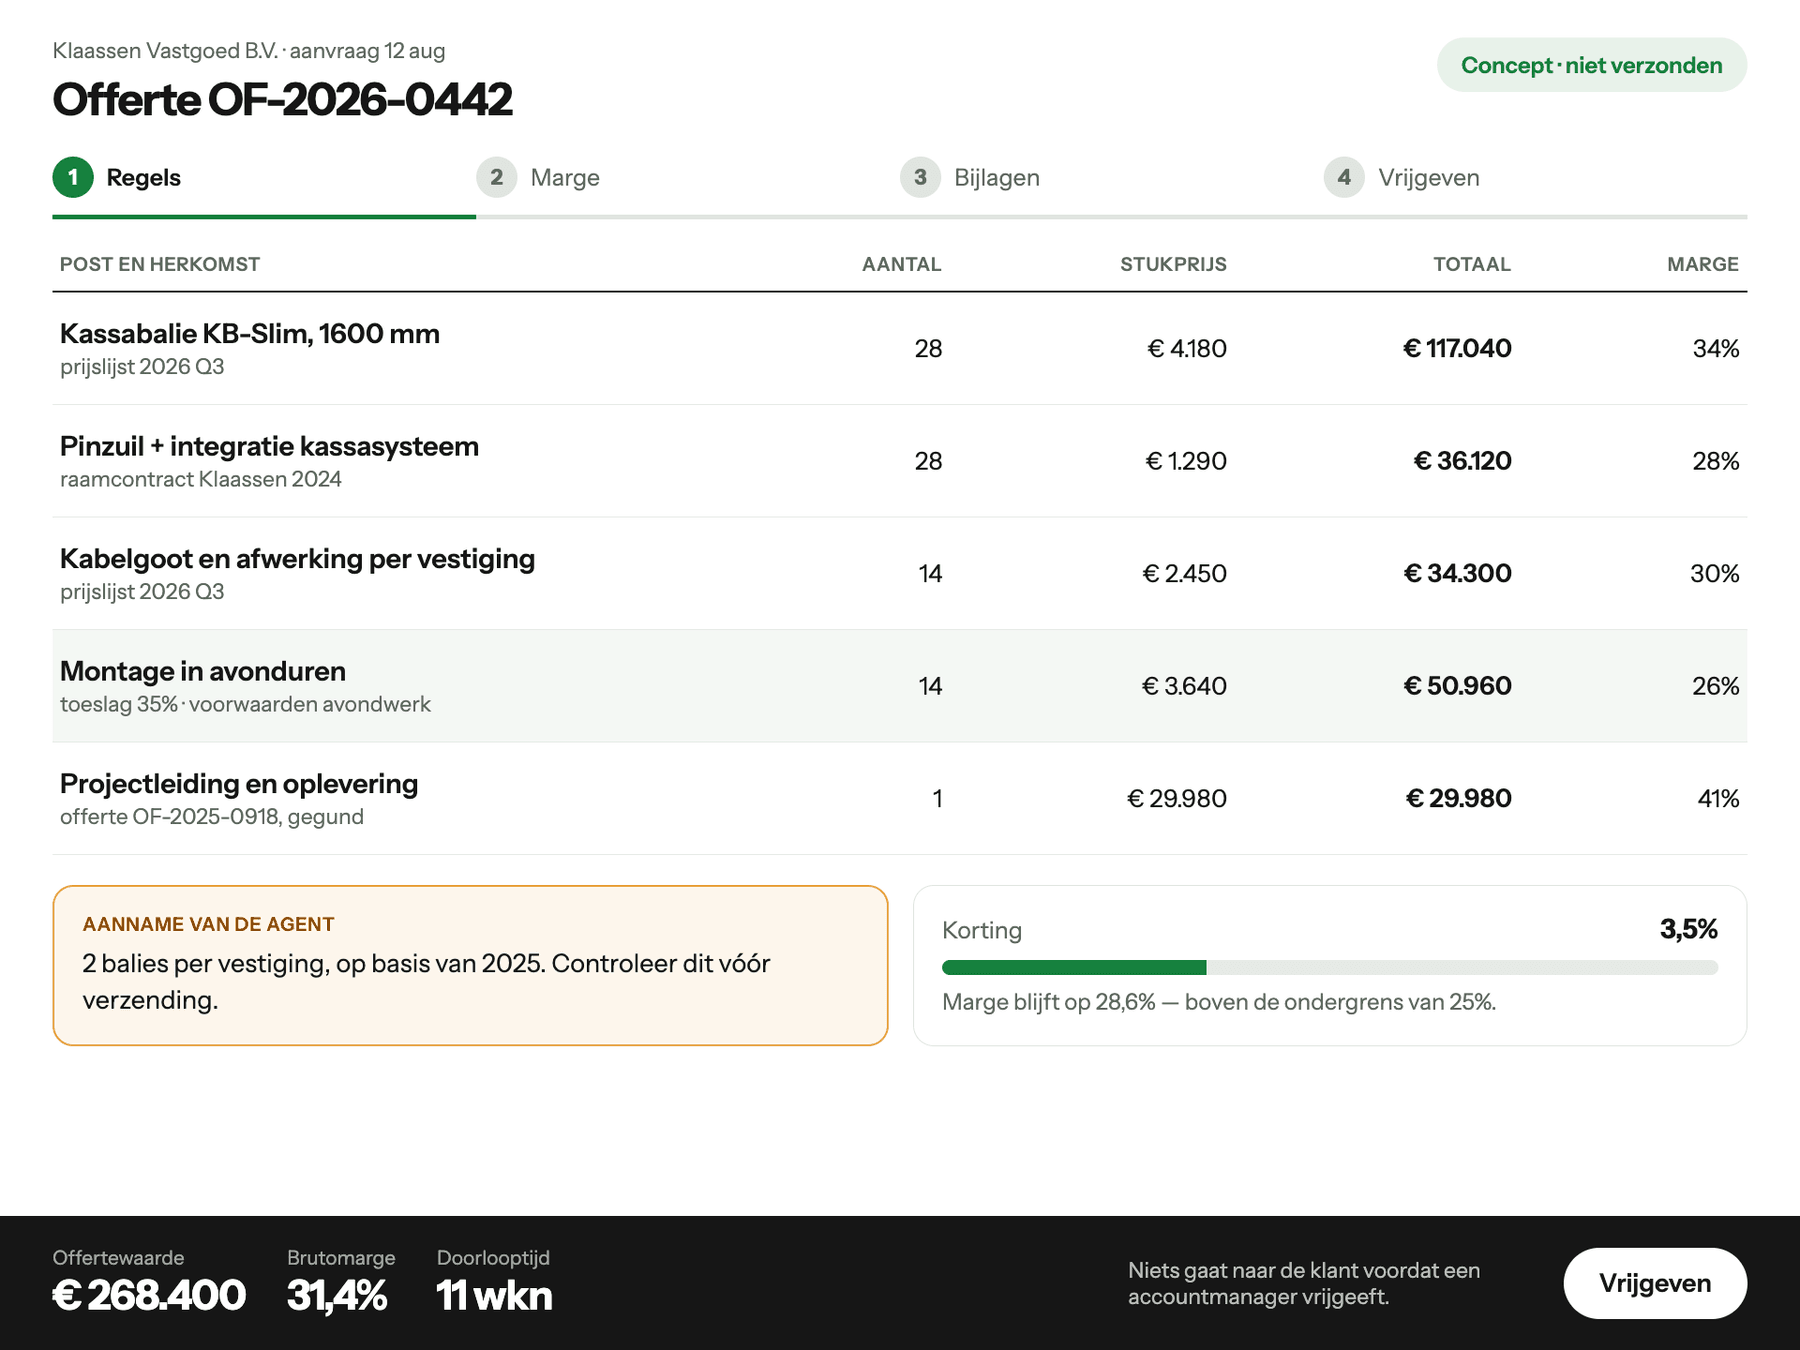Click unit price € 3.640

click(x=1184, y=686)
